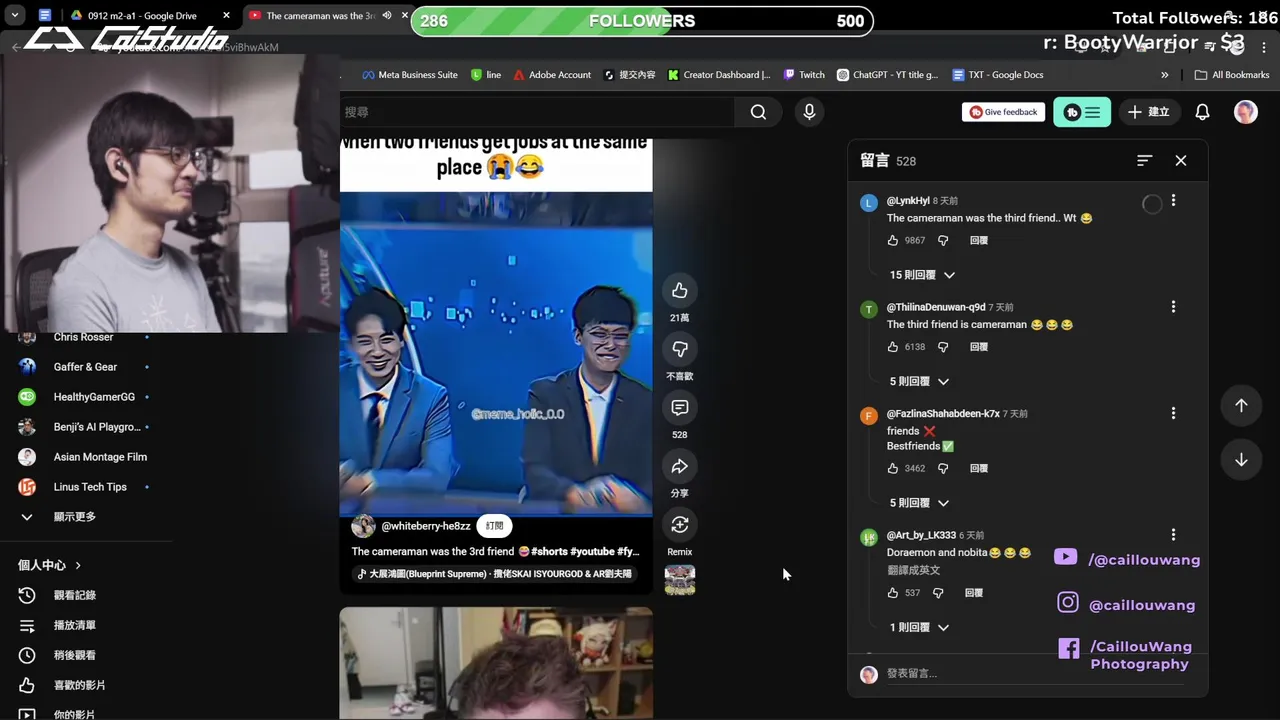Dislike @LynkHyl's comment
The height and width of the screenshot is (720, 1280).
[943, 241]
